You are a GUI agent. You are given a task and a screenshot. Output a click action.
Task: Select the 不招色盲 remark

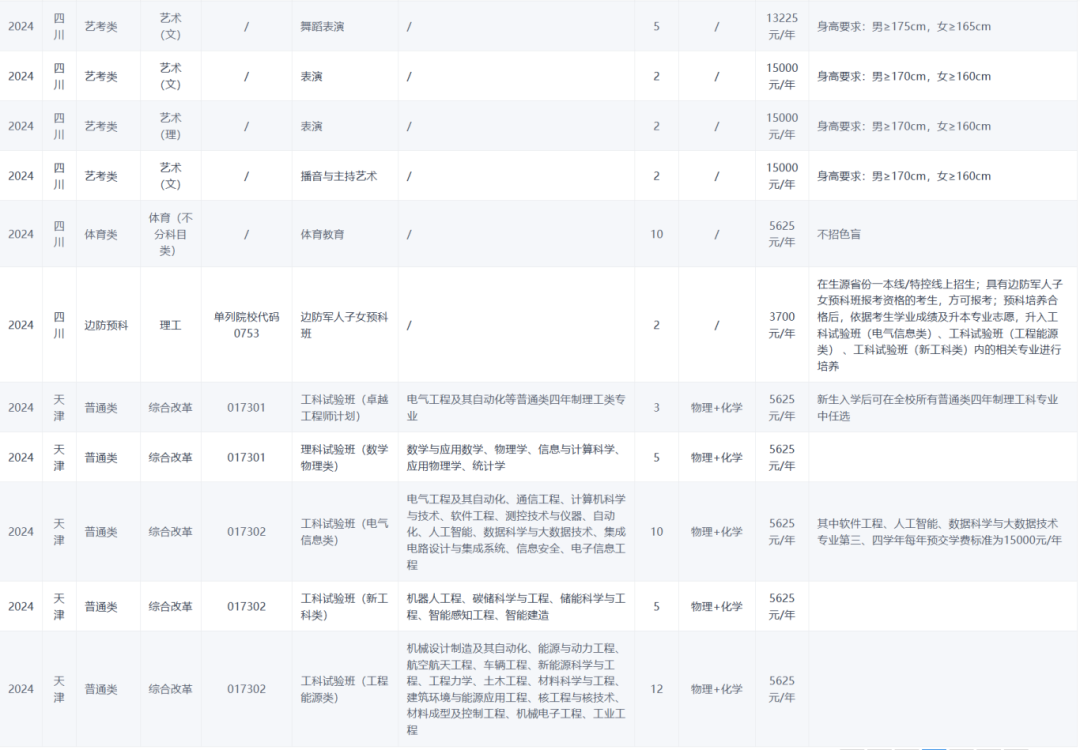tap(838, 234)
